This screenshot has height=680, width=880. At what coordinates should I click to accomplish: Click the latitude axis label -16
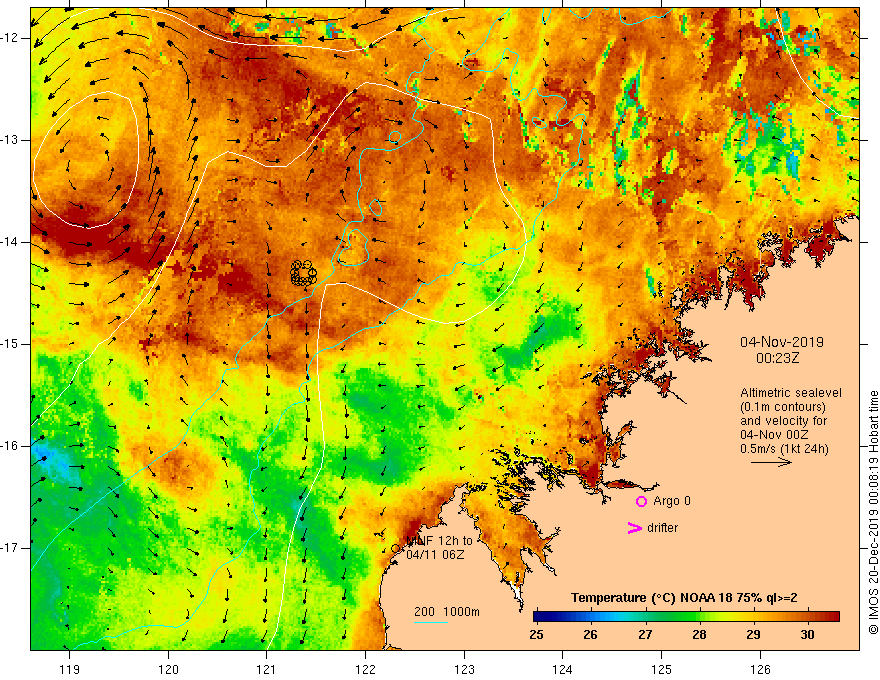pos(11,446)
